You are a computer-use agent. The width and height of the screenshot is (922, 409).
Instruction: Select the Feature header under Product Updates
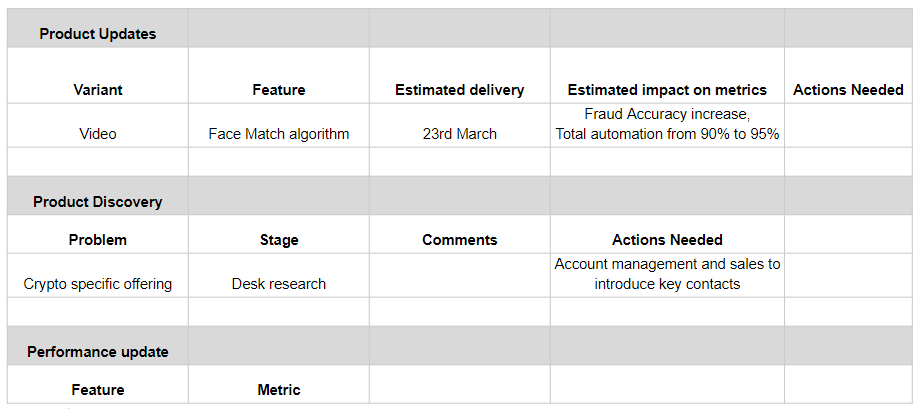click(x=279, y=90)
